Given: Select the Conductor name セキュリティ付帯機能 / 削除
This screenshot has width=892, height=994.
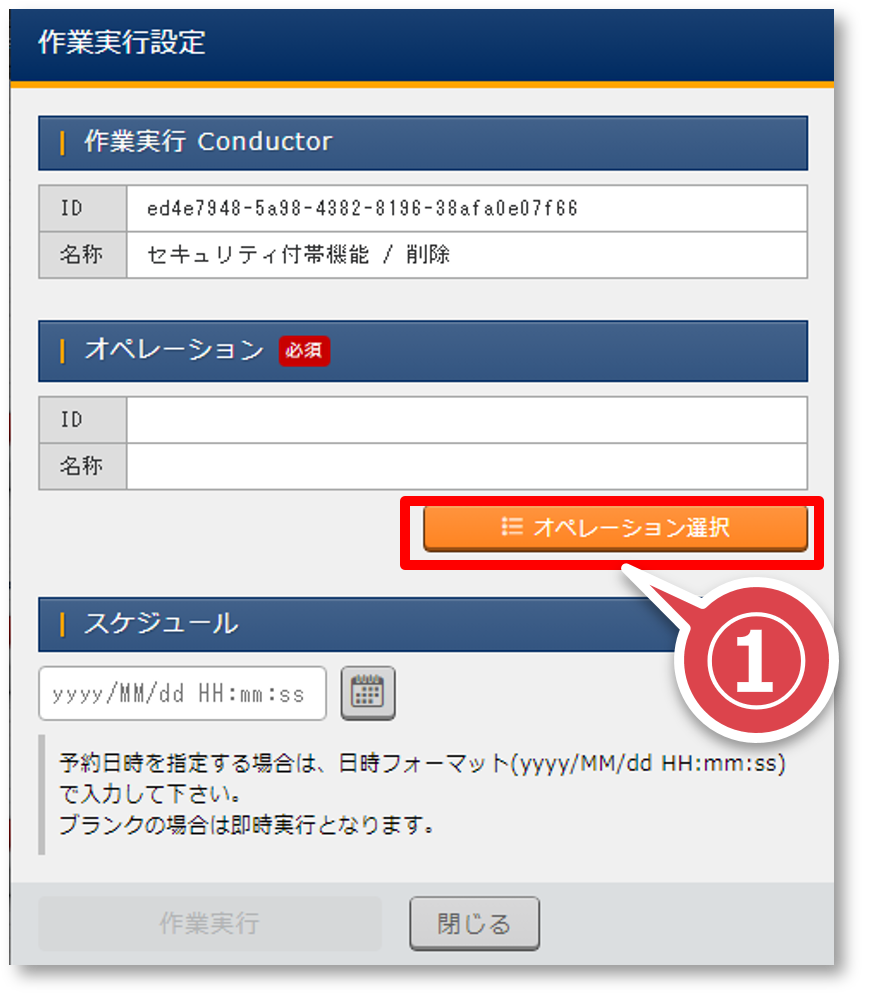Looking at the screenshot, I should point(298,255).
